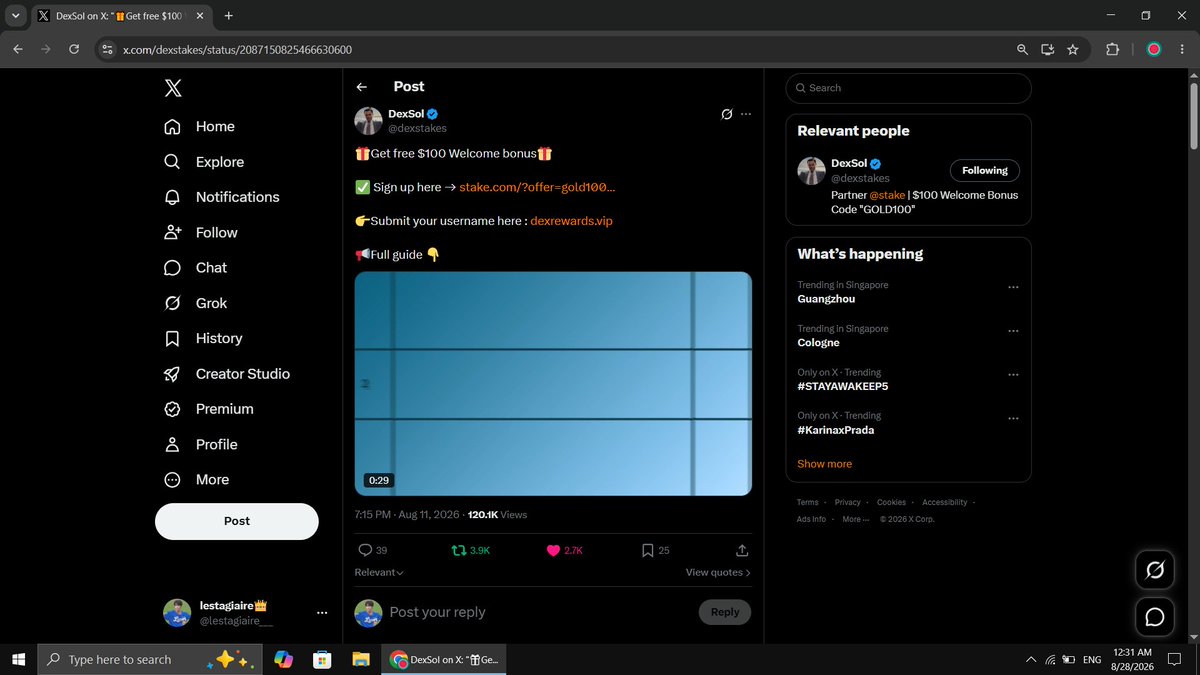Open Follow in the sidebar
1200x675 pixels.
[x=201, y=233]
